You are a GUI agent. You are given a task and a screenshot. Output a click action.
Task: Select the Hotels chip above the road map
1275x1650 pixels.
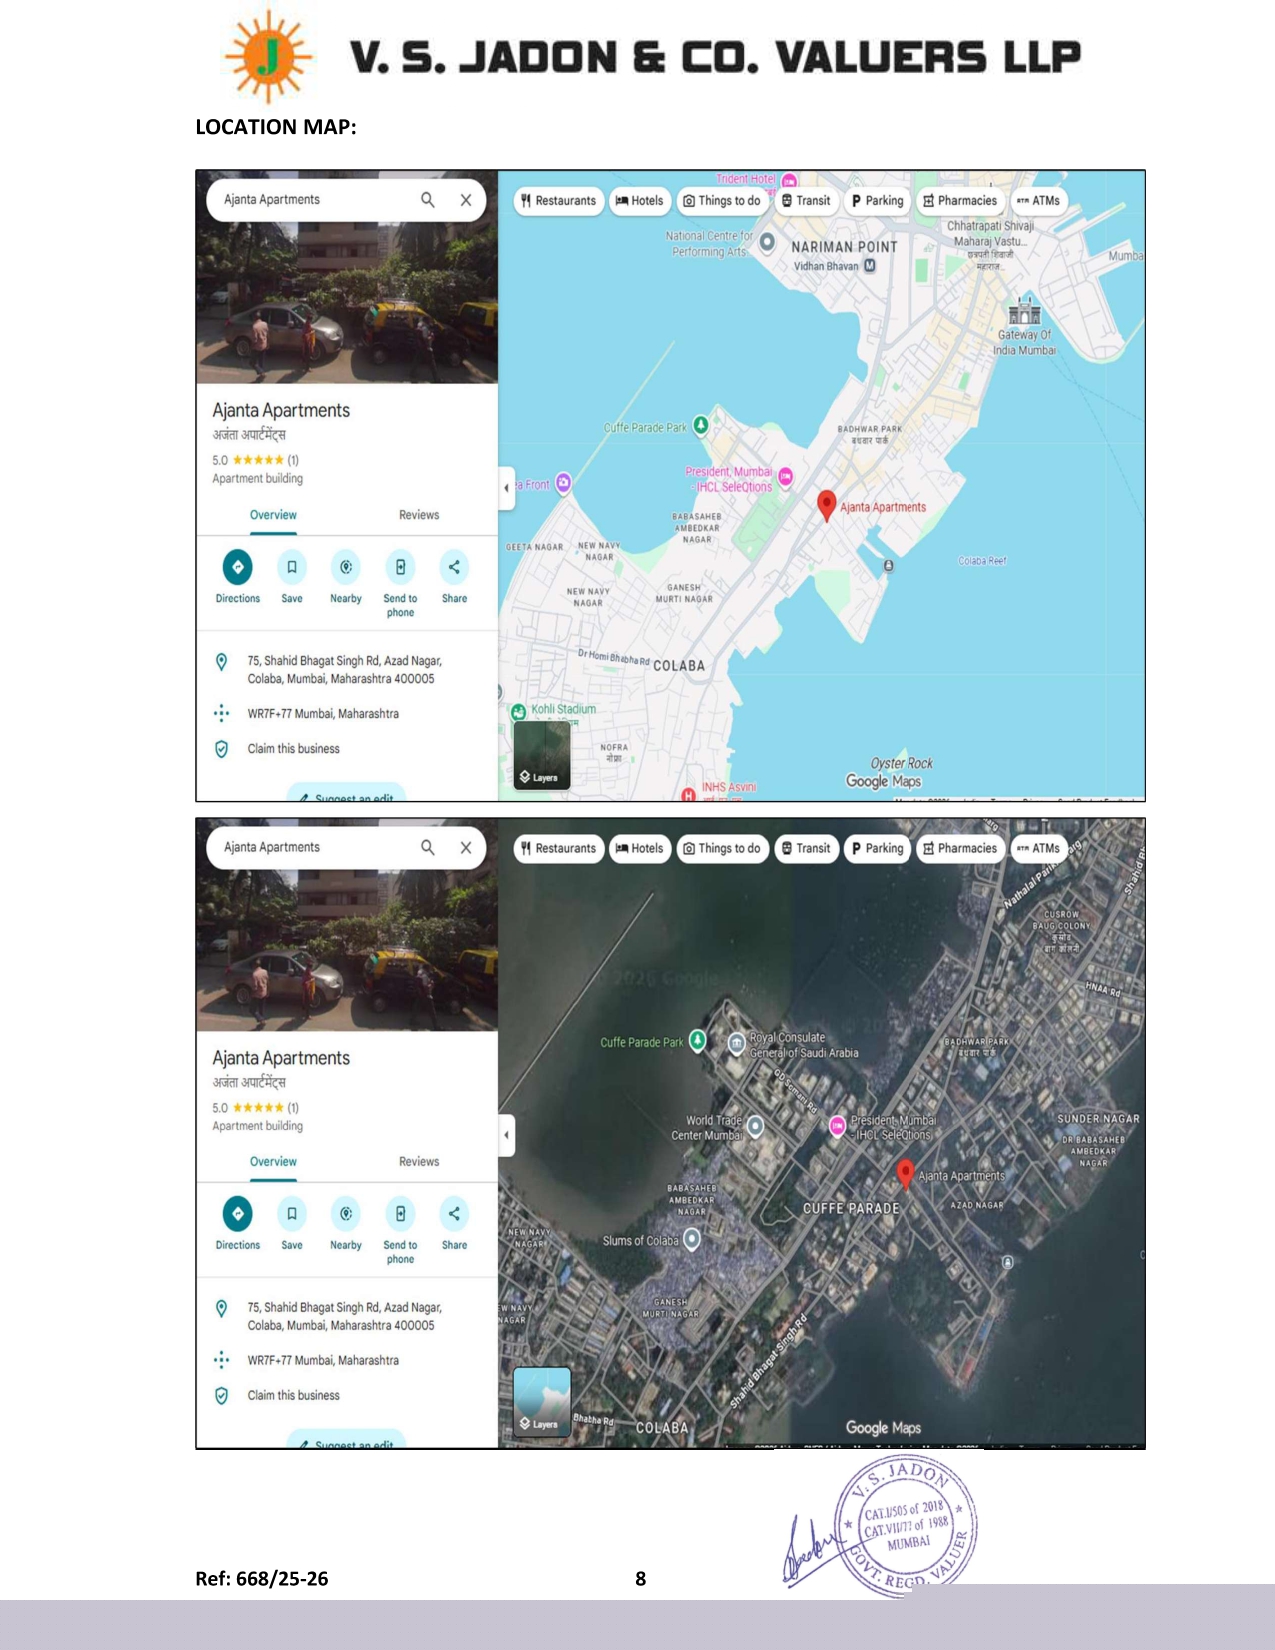640,201
